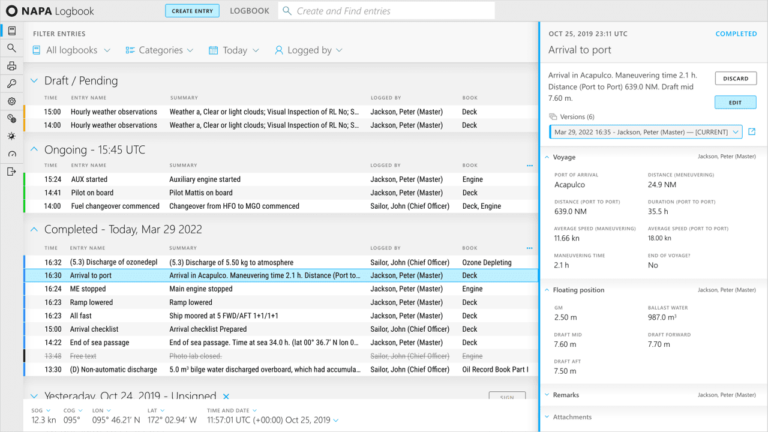Open the Categories filter dropdown

[x=160, y=50]
